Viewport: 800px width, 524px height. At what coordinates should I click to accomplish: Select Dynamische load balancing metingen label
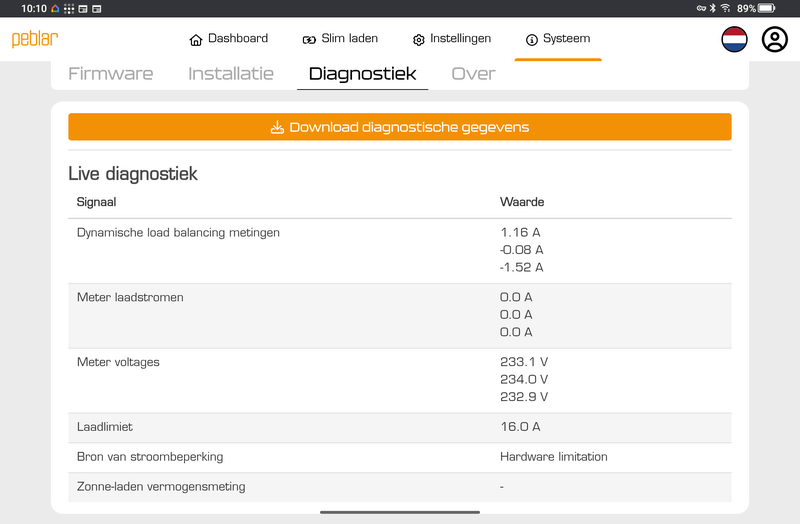(178, 233)
